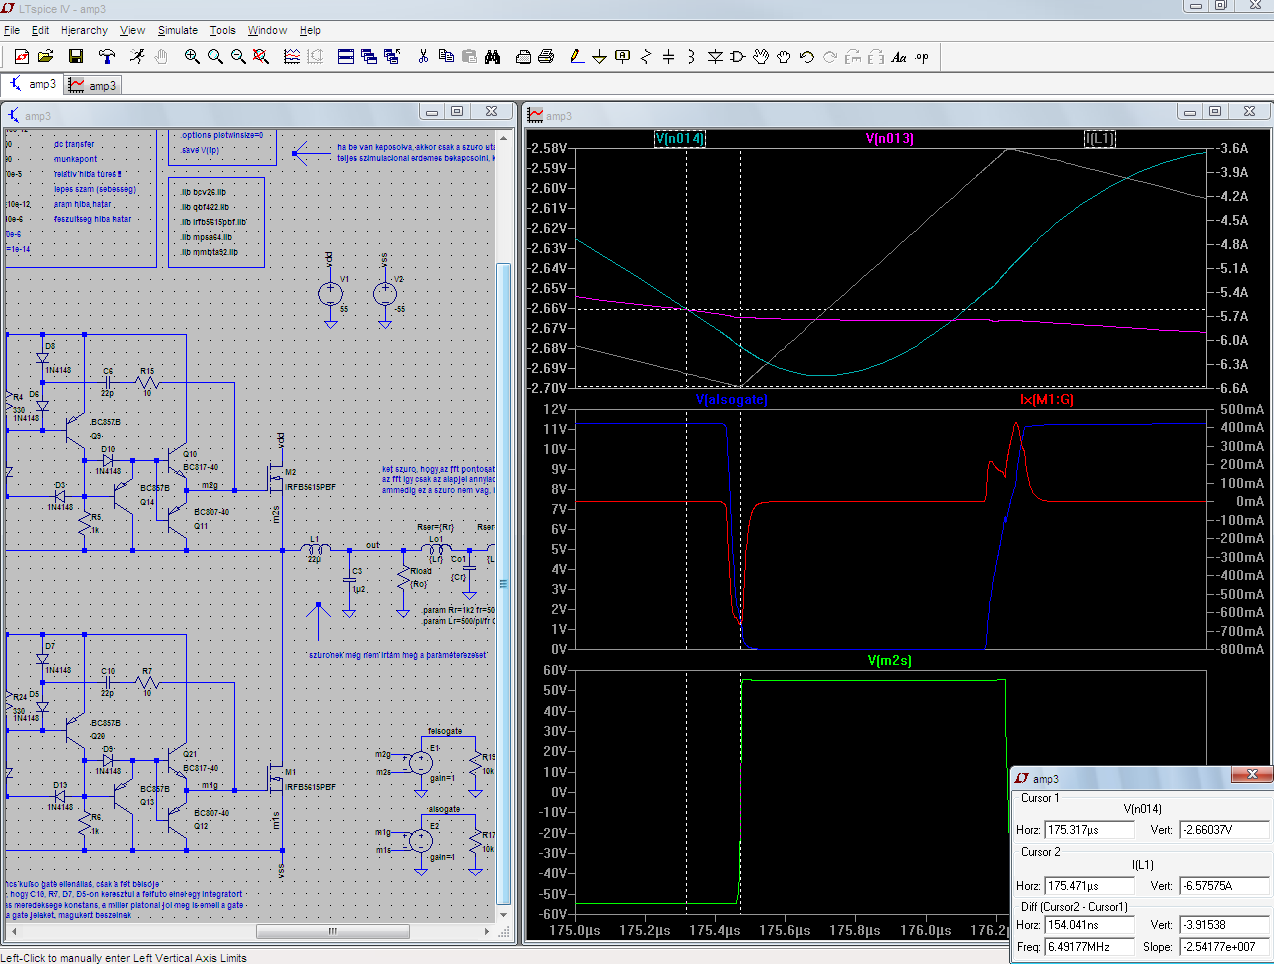This screenshot has height=964, width=1274.
Task: Click the Find binoculars icon
Action: point(492,57)
